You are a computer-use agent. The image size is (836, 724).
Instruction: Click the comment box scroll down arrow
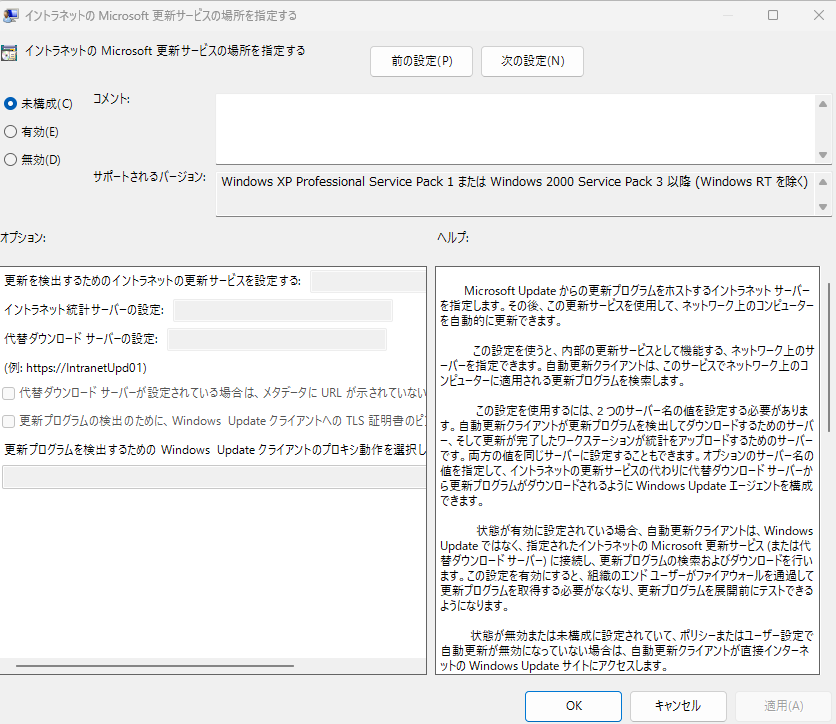tap(823, 155)
